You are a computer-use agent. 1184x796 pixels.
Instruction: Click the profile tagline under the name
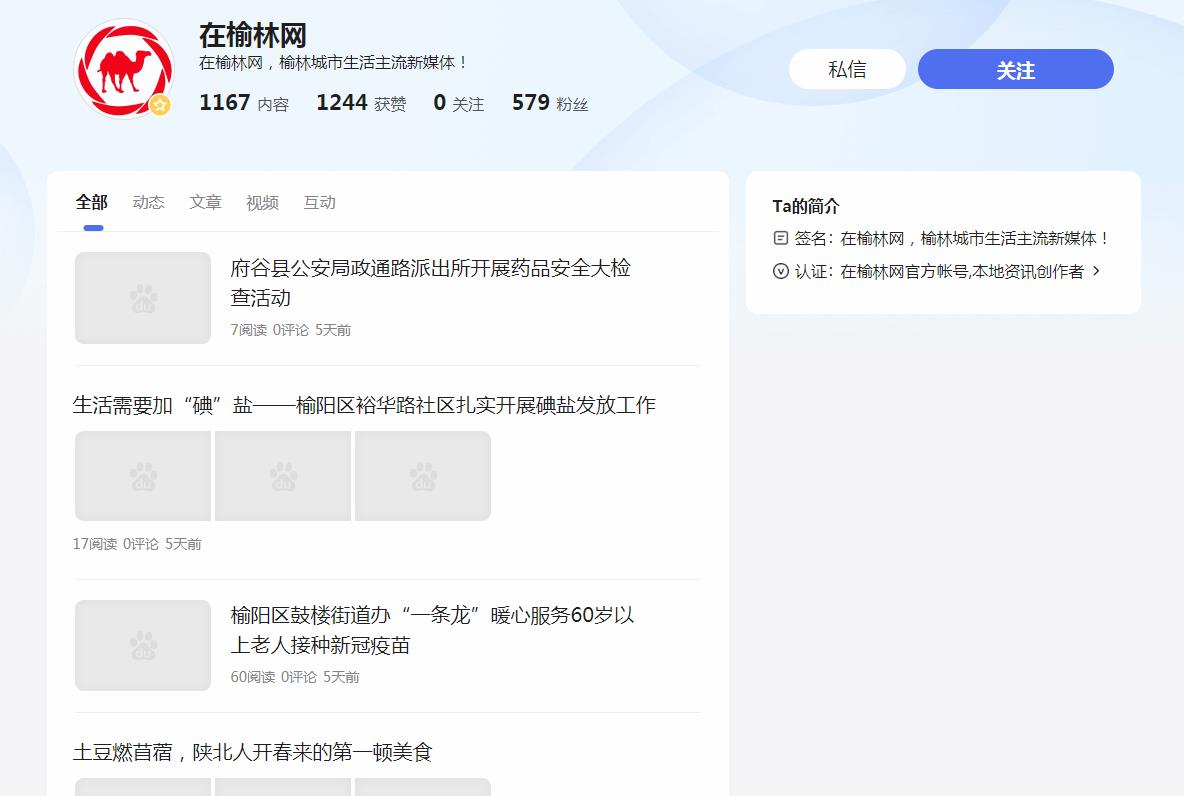(333, 63)
